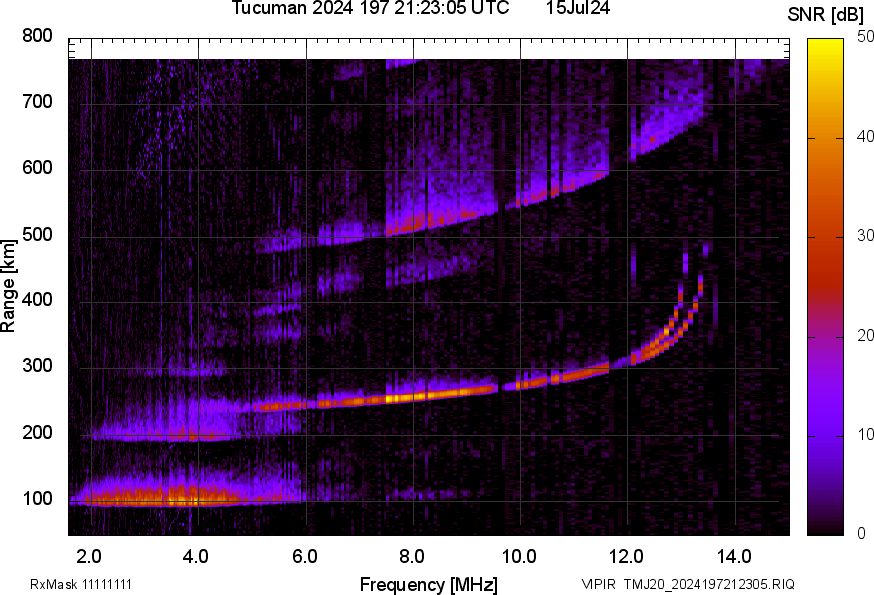Click range tick label '600'

point(37,168)
